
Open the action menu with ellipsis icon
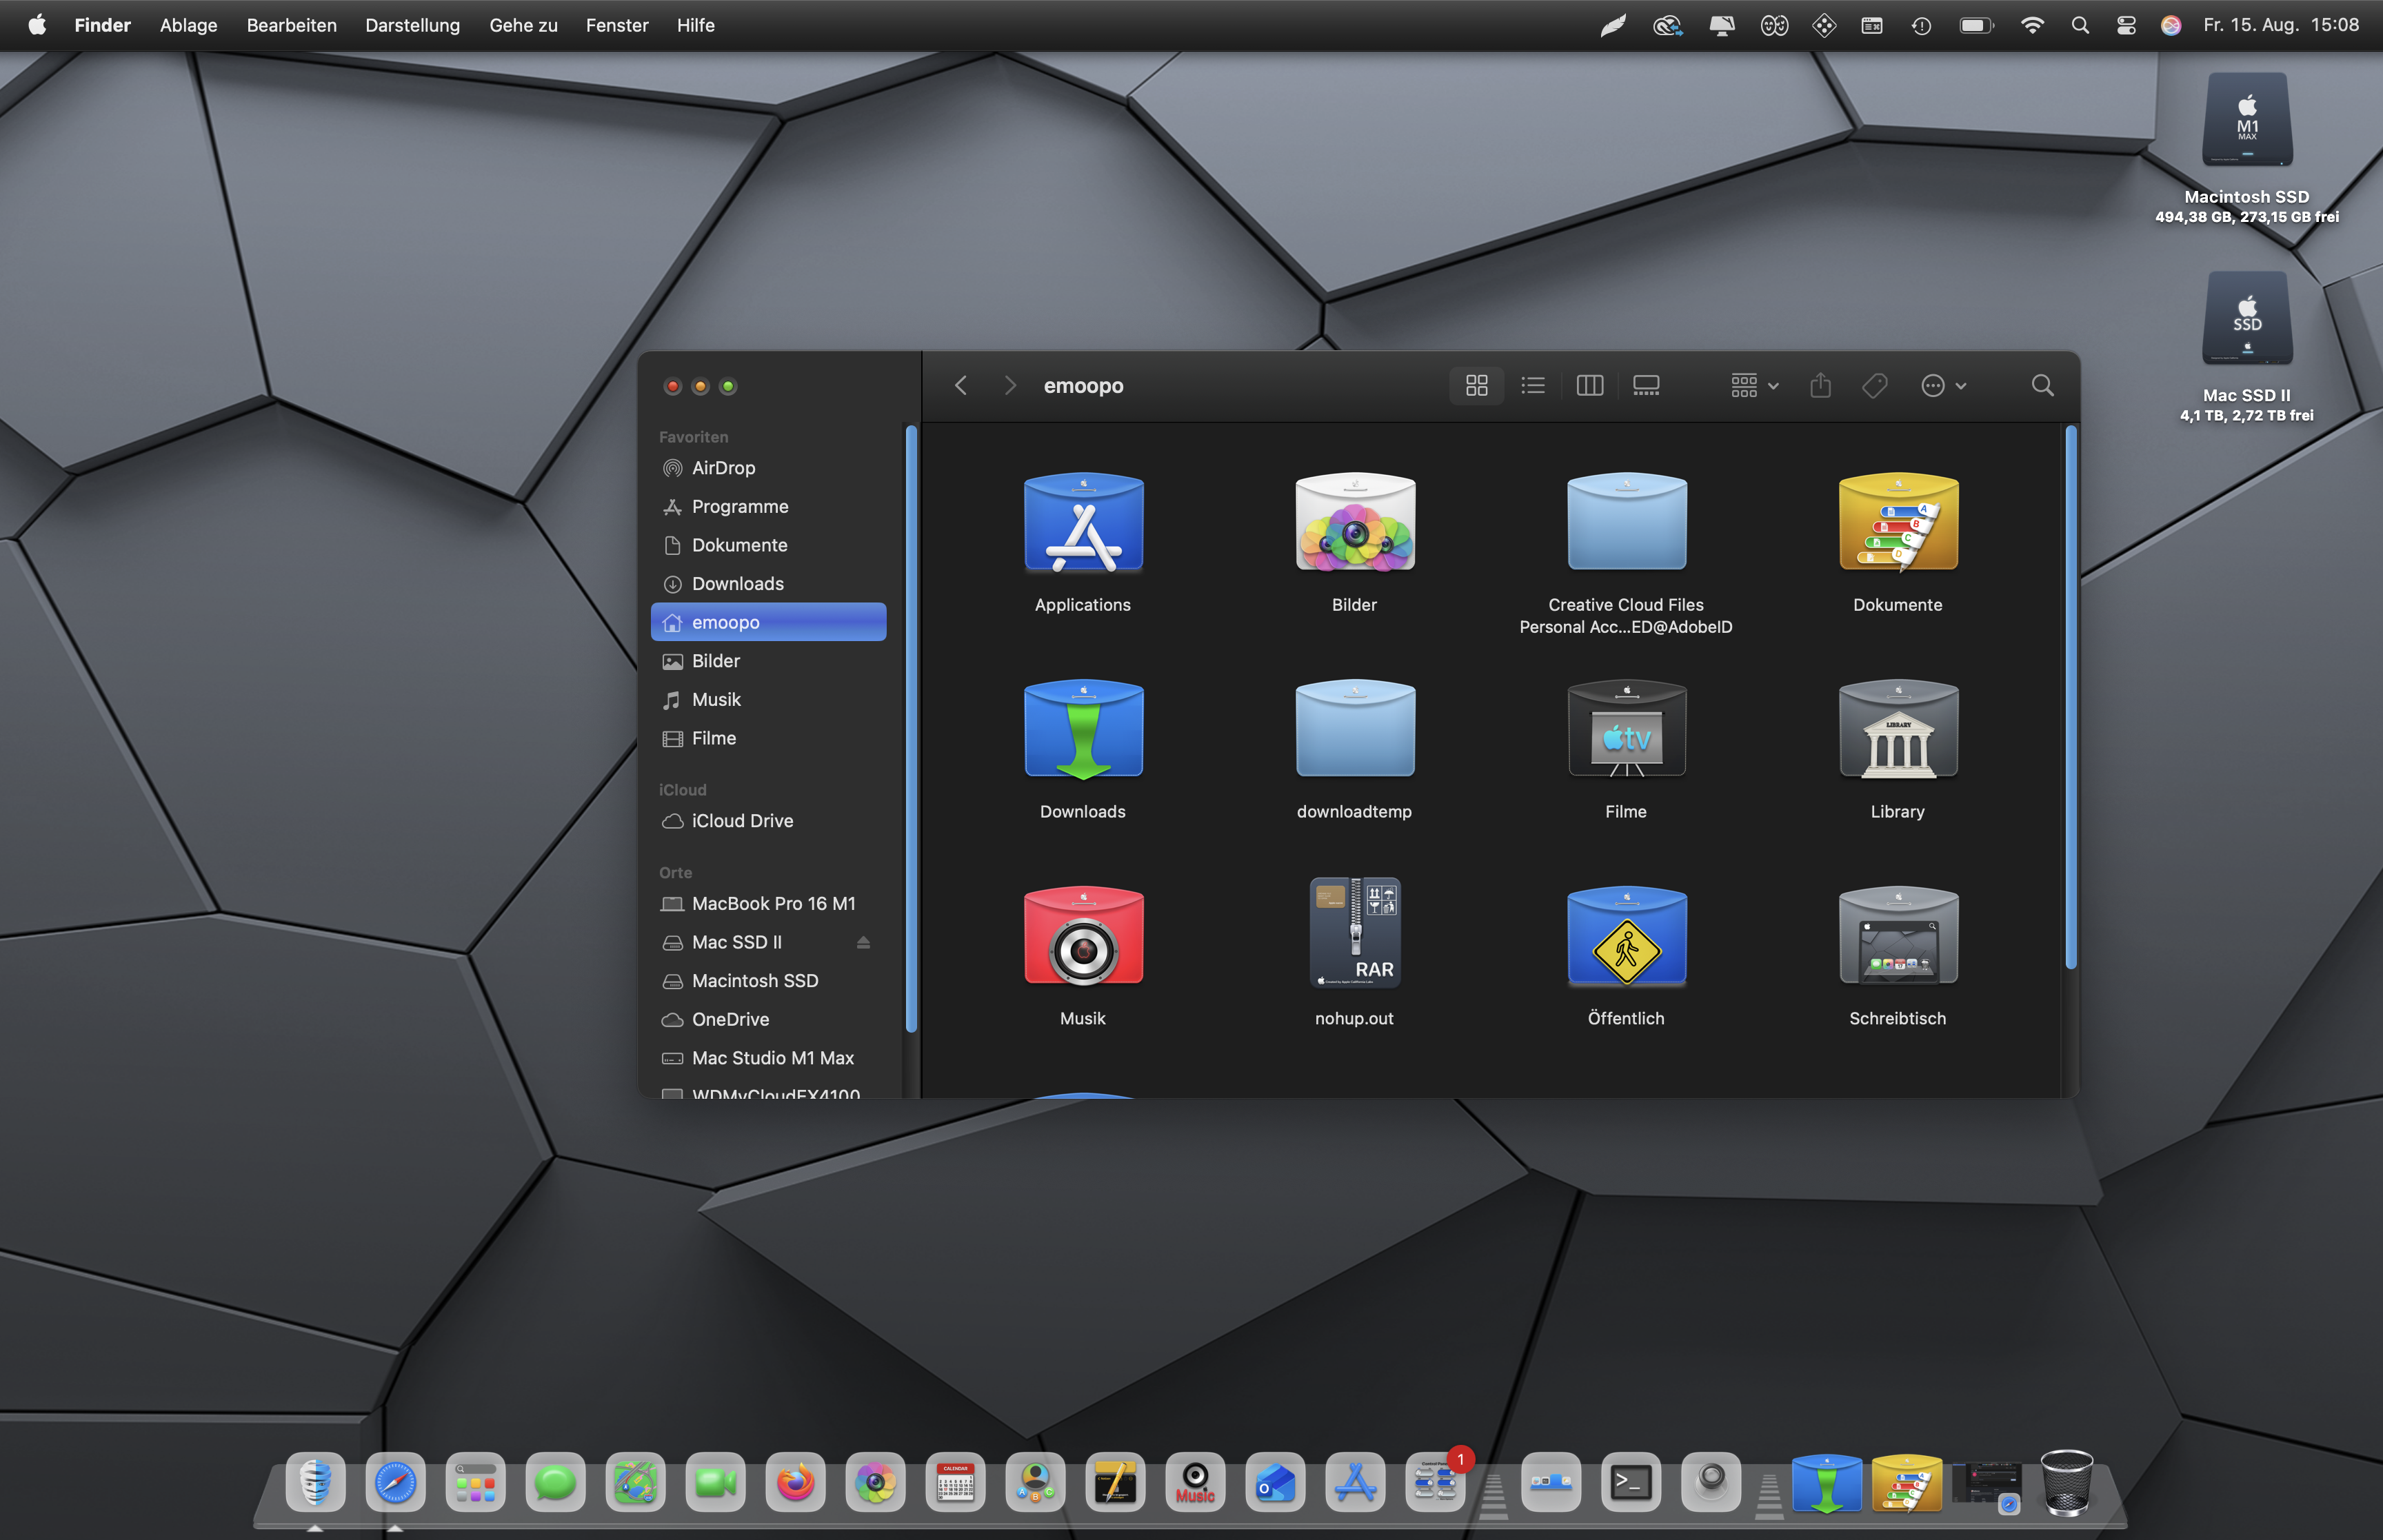[1943, 386]
